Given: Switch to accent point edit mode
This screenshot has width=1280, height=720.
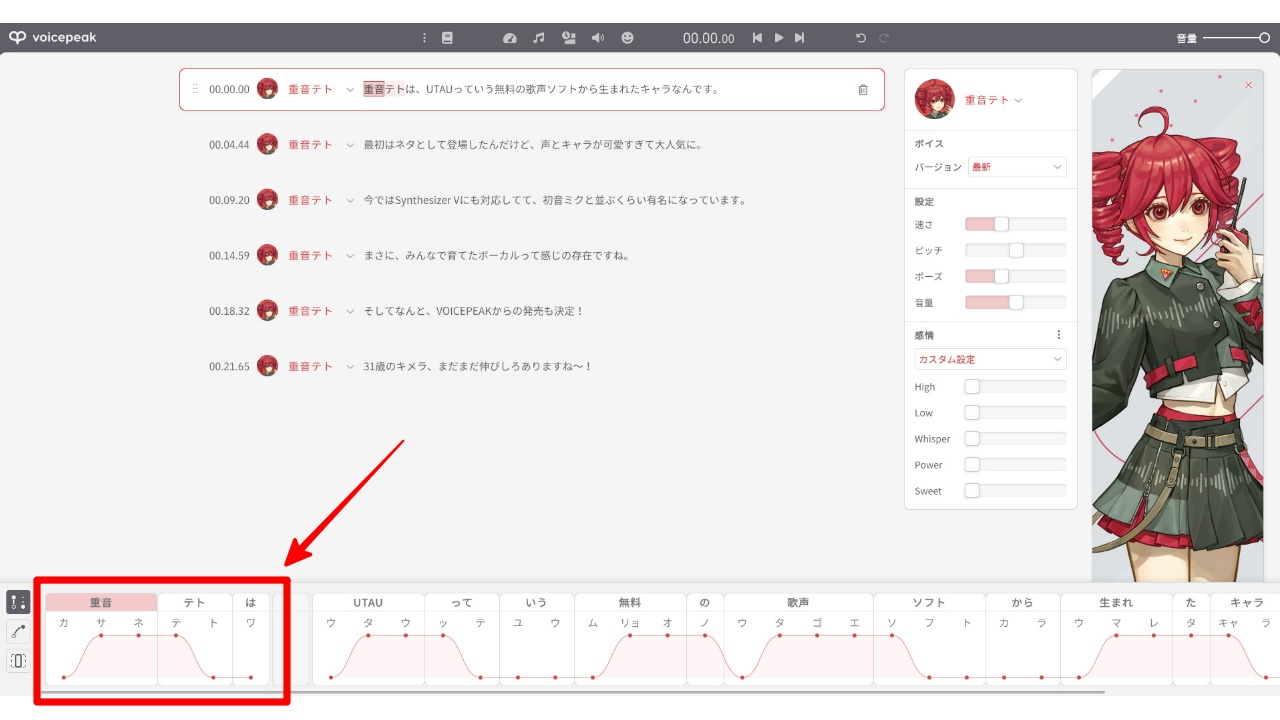Looking at the screenshot, I should (x=18, y=602).
